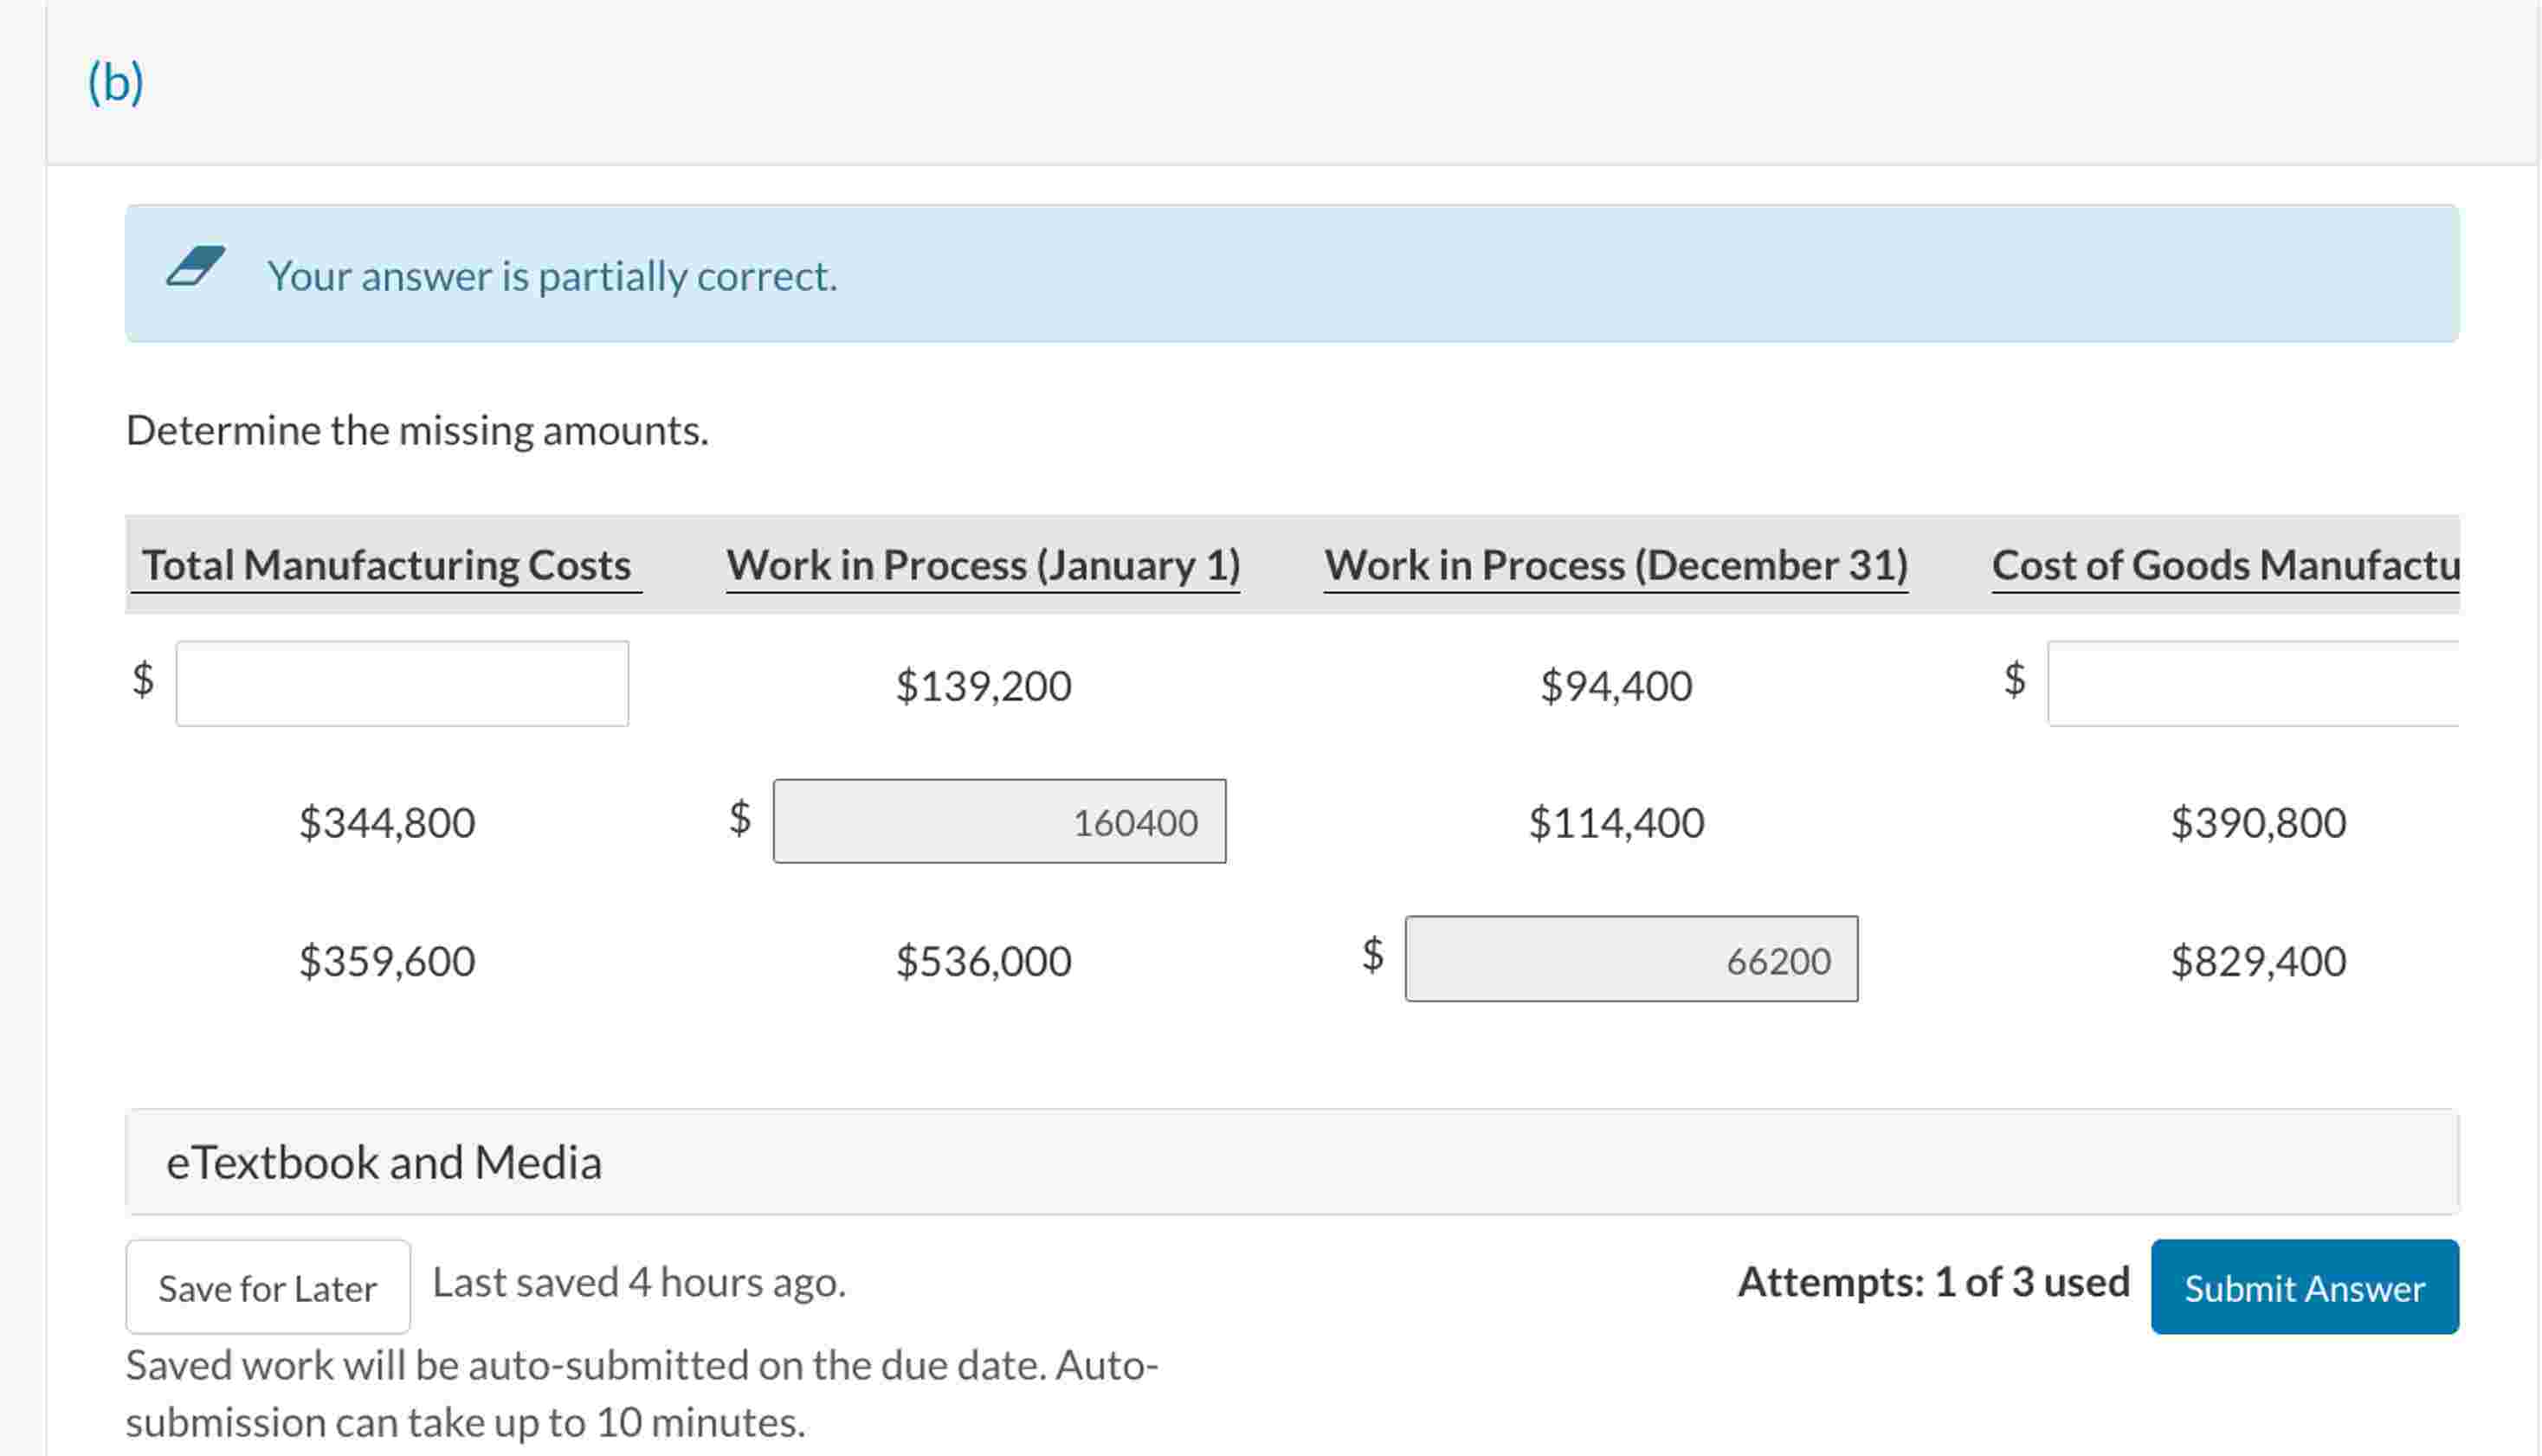
Task: Click the $94,400 value
Action: 1616,686
